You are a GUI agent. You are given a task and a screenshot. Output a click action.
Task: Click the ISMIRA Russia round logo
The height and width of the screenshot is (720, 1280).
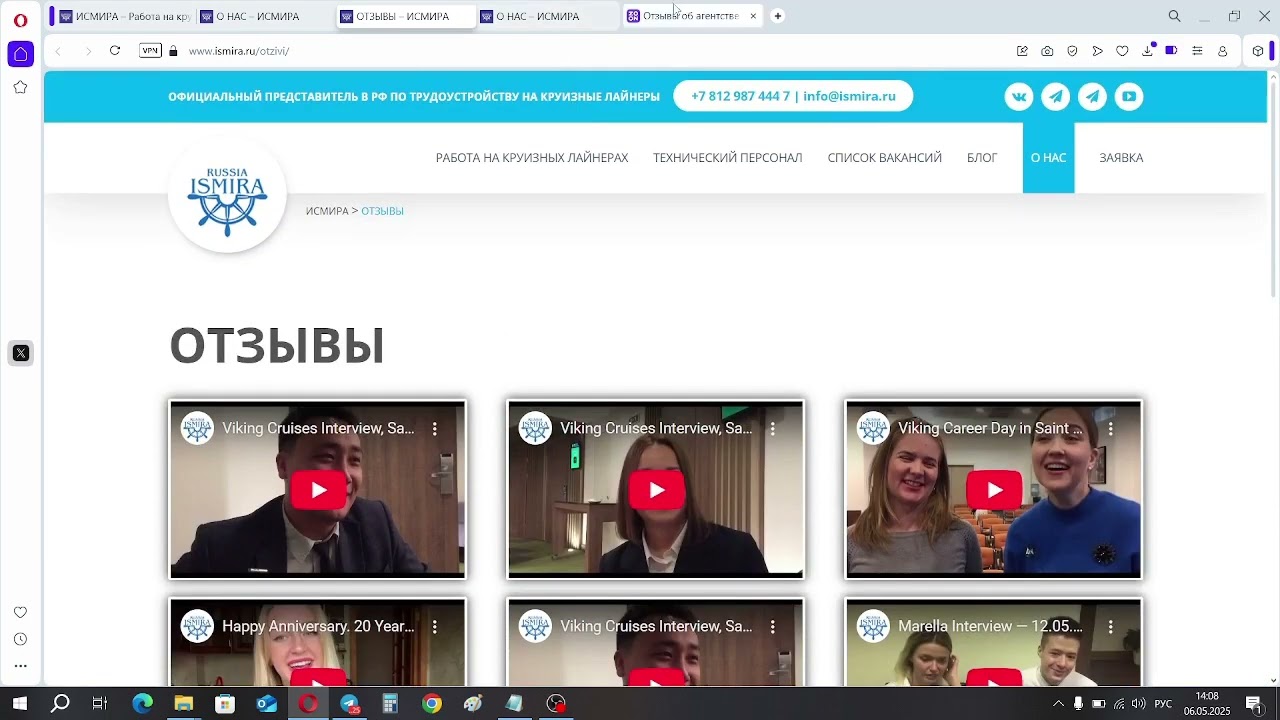coord(228,193)
